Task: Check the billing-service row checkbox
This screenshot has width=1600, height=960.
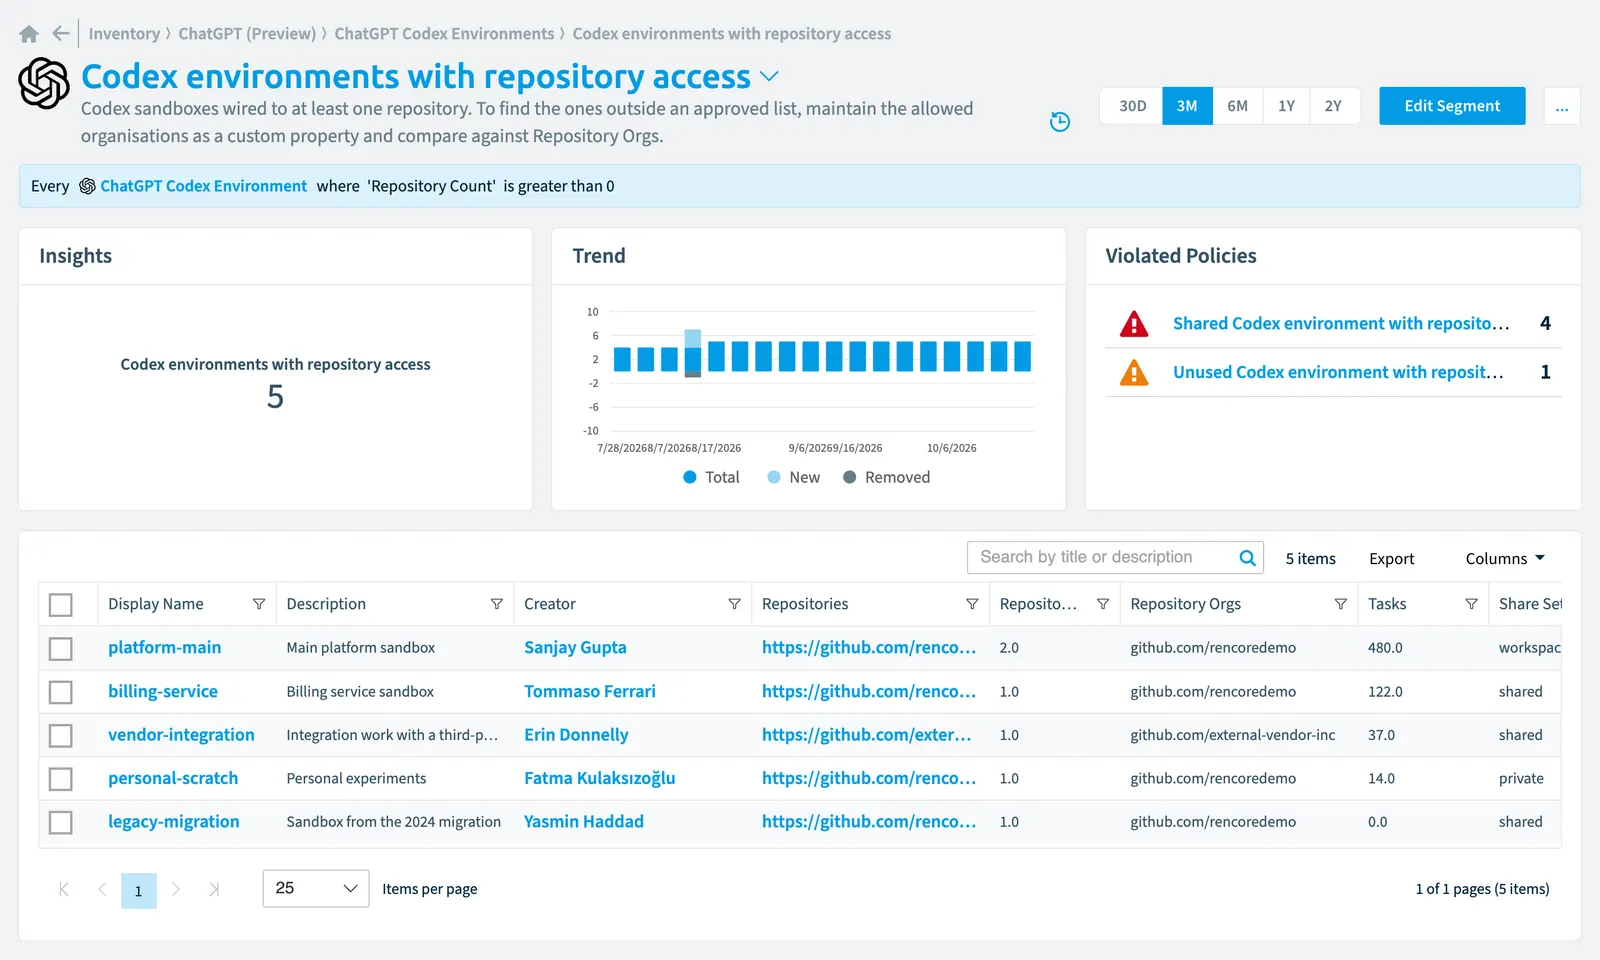Action: coord(61,692)
